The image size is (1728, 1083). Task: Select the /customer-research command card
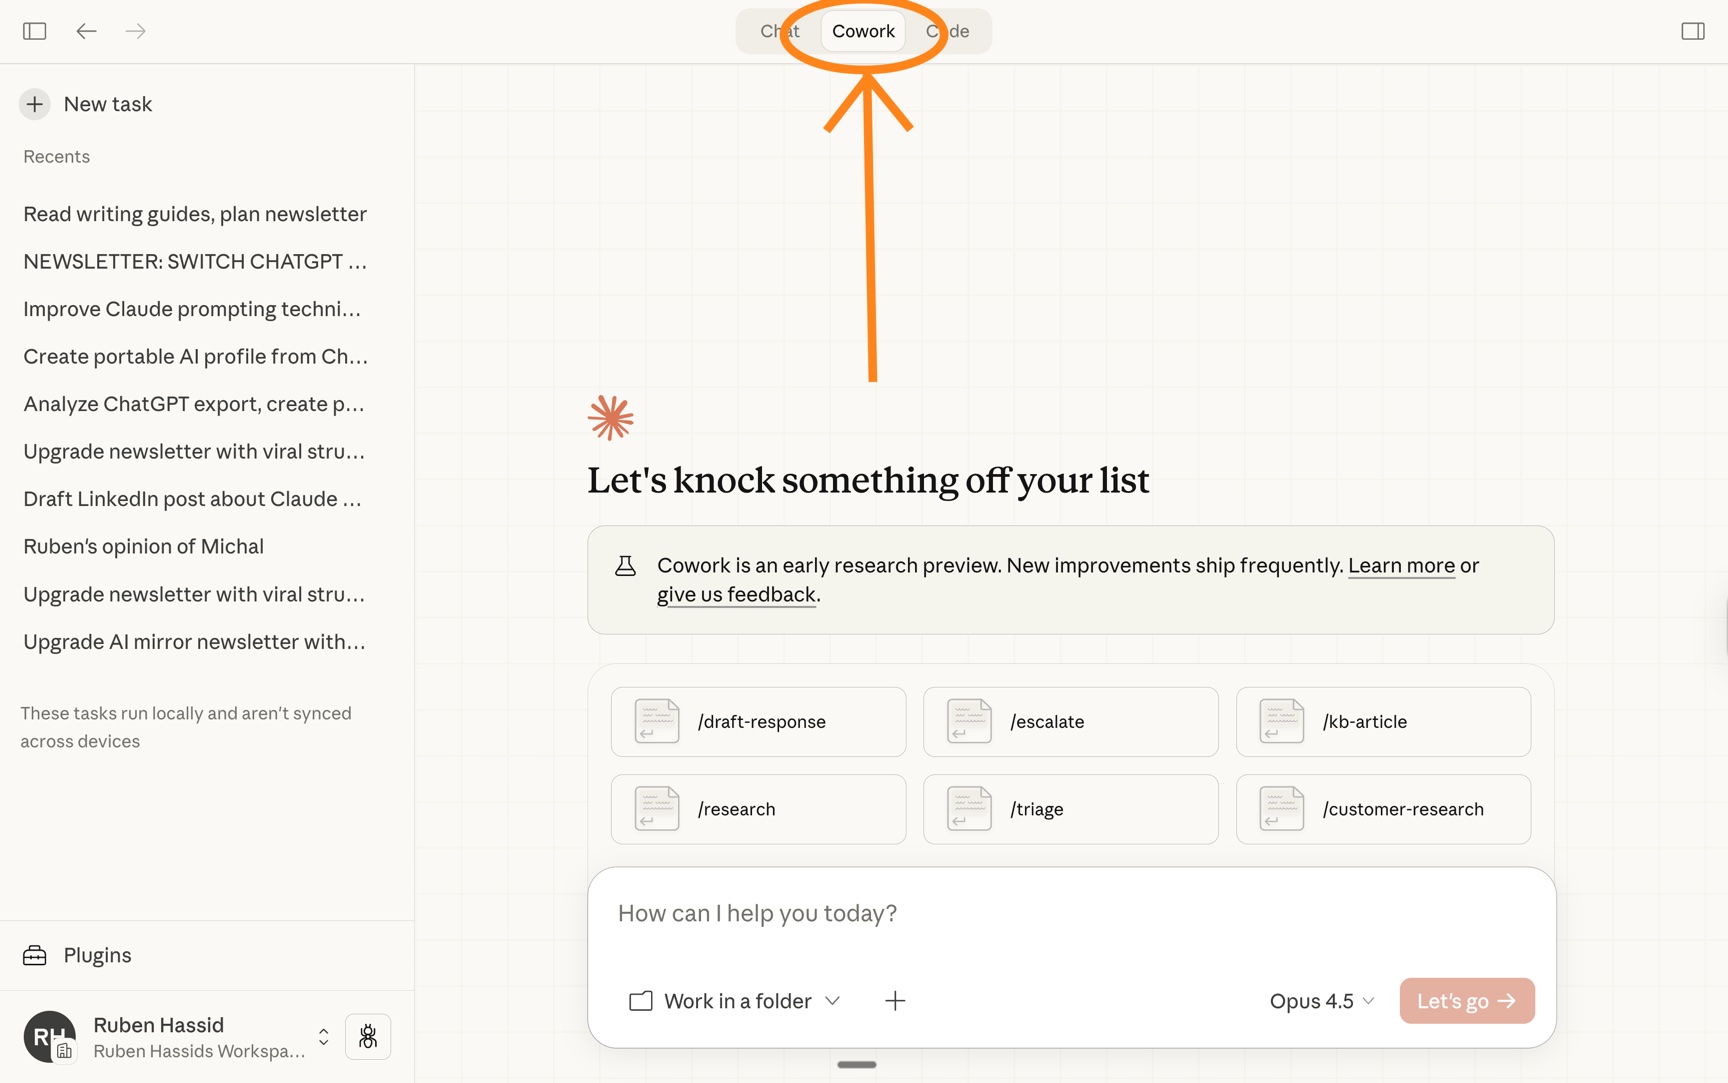1383,809
